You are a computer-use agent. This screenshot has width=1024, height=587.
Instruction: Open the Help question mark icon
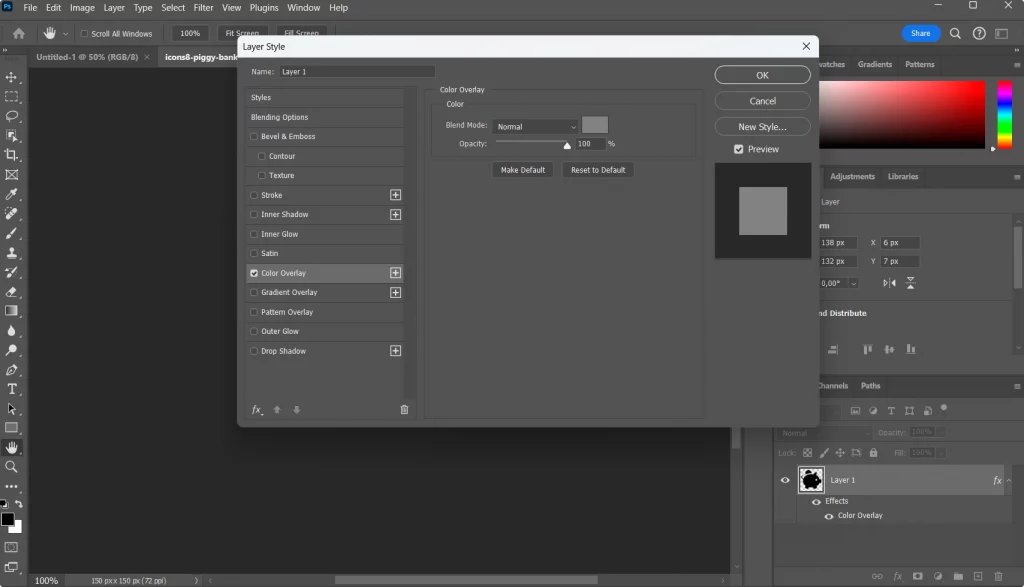coord(979,33)
